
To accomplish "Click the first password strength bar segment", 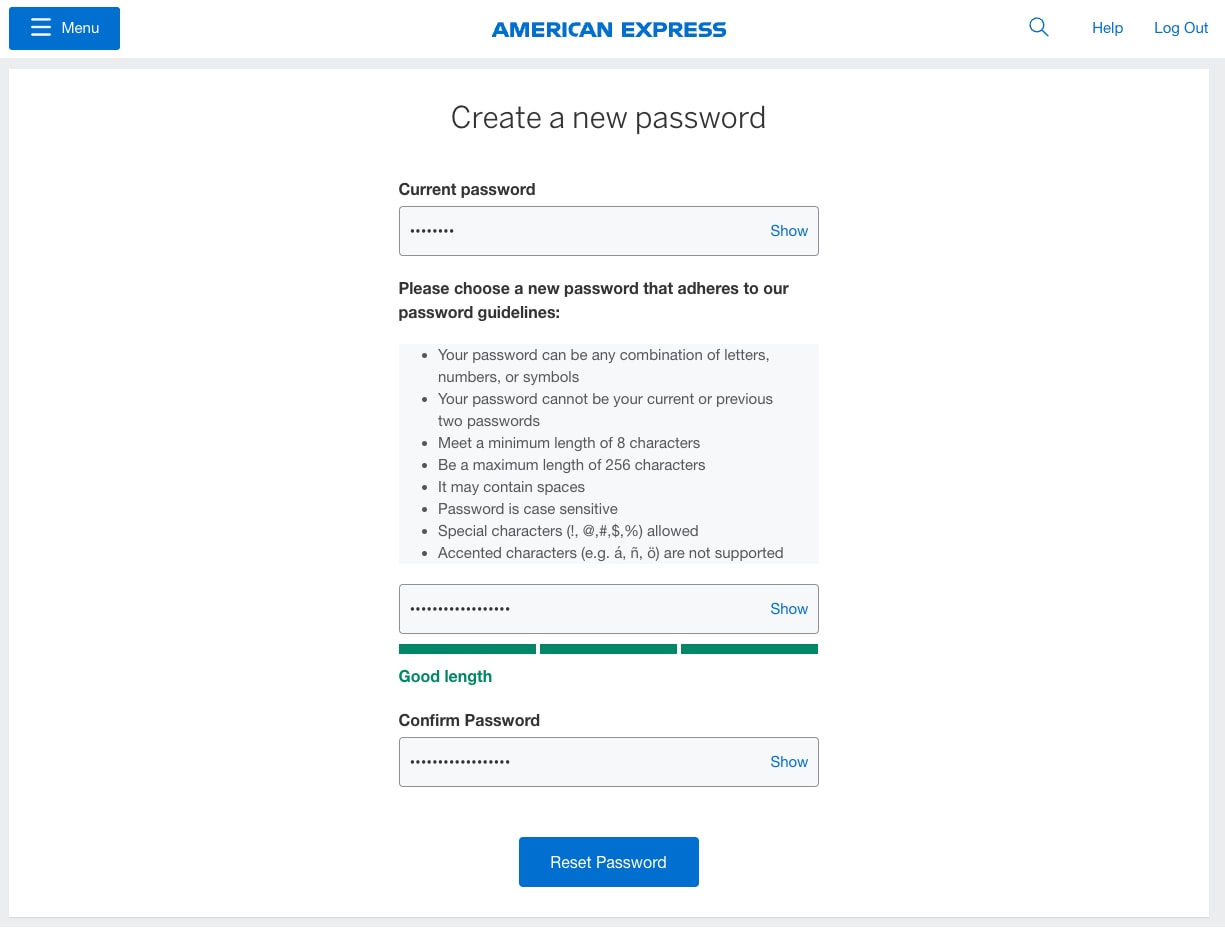I will pyautogui.click(x=467, y=648).
